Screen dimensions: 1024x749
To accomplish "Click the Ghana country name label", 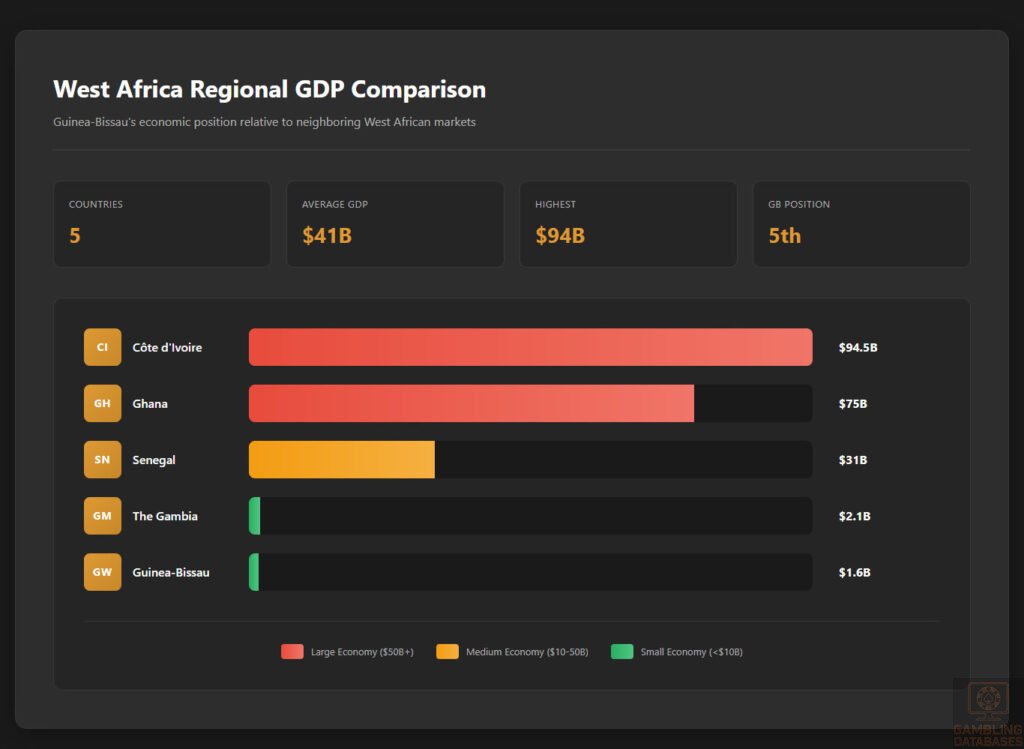I will pyautogui.click(x=150, y=403).
